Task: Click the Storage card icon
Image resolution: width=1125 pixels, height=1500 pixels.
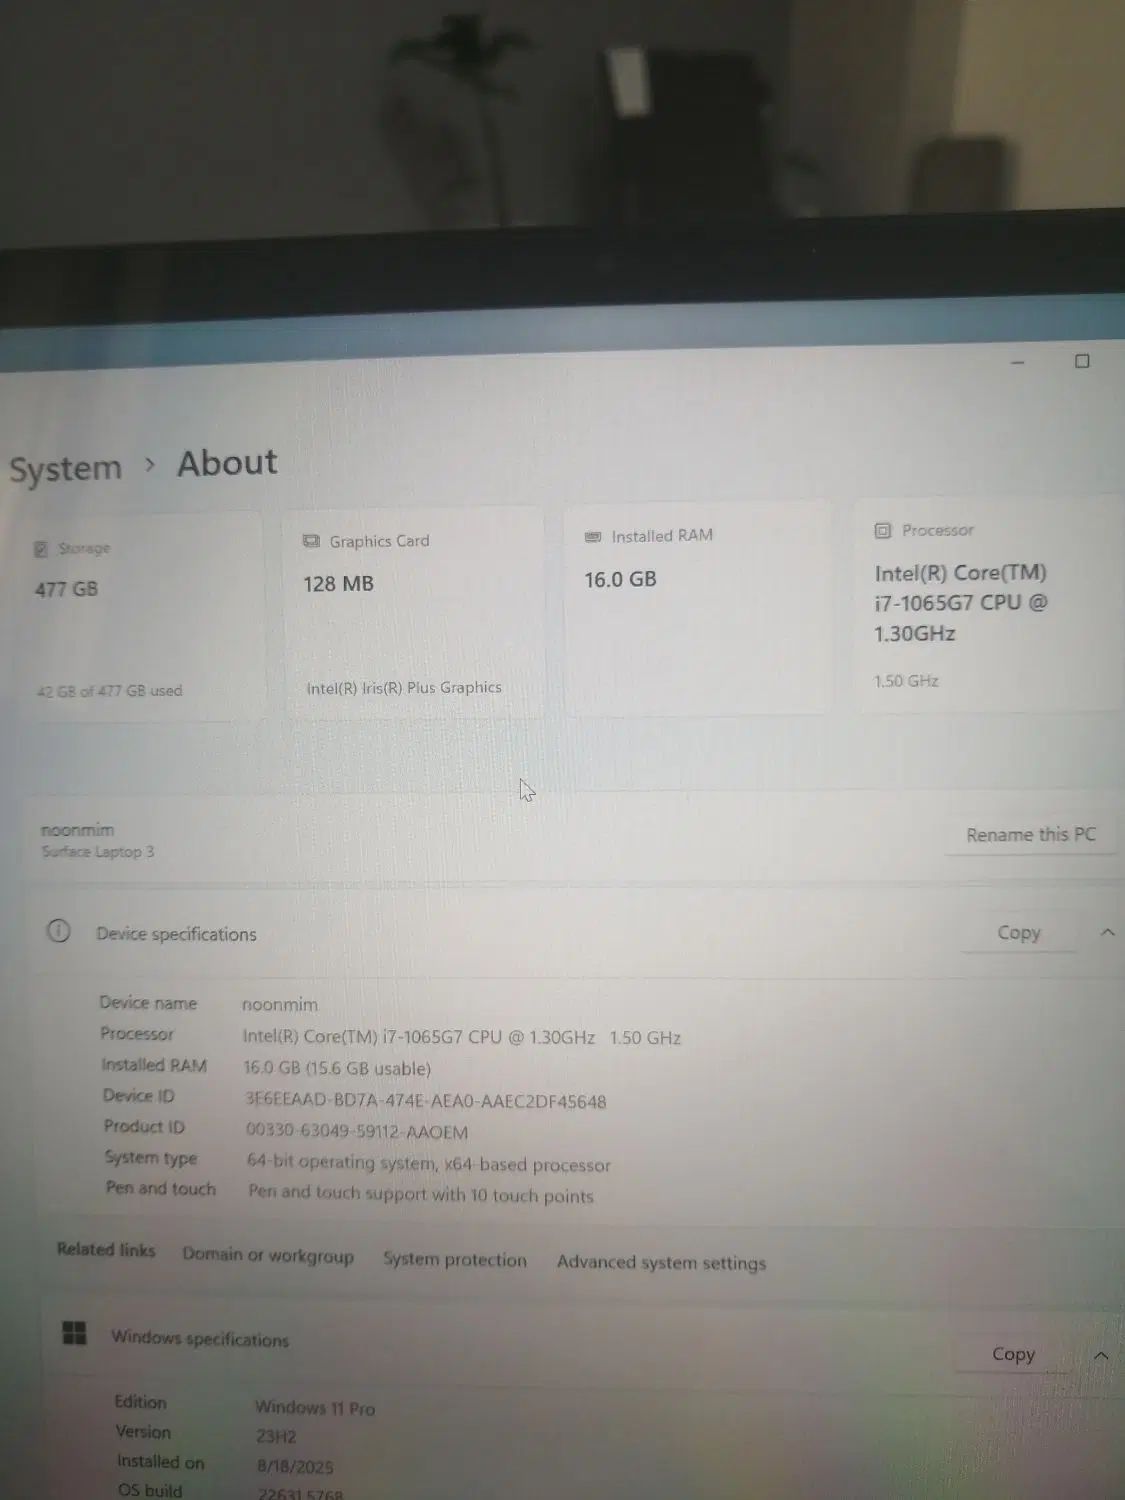Action: (x=41, y=549)
